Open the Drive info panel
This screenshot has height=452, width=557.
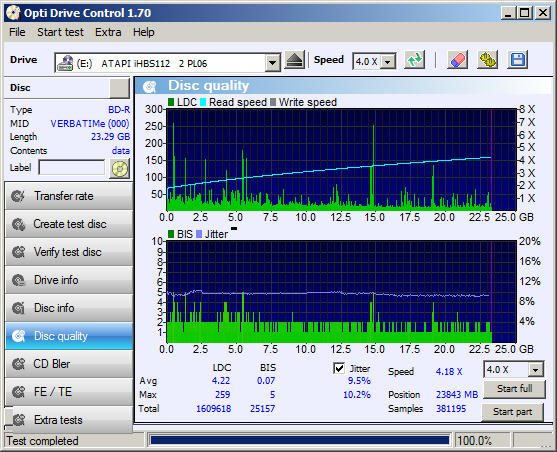point(69,280)
